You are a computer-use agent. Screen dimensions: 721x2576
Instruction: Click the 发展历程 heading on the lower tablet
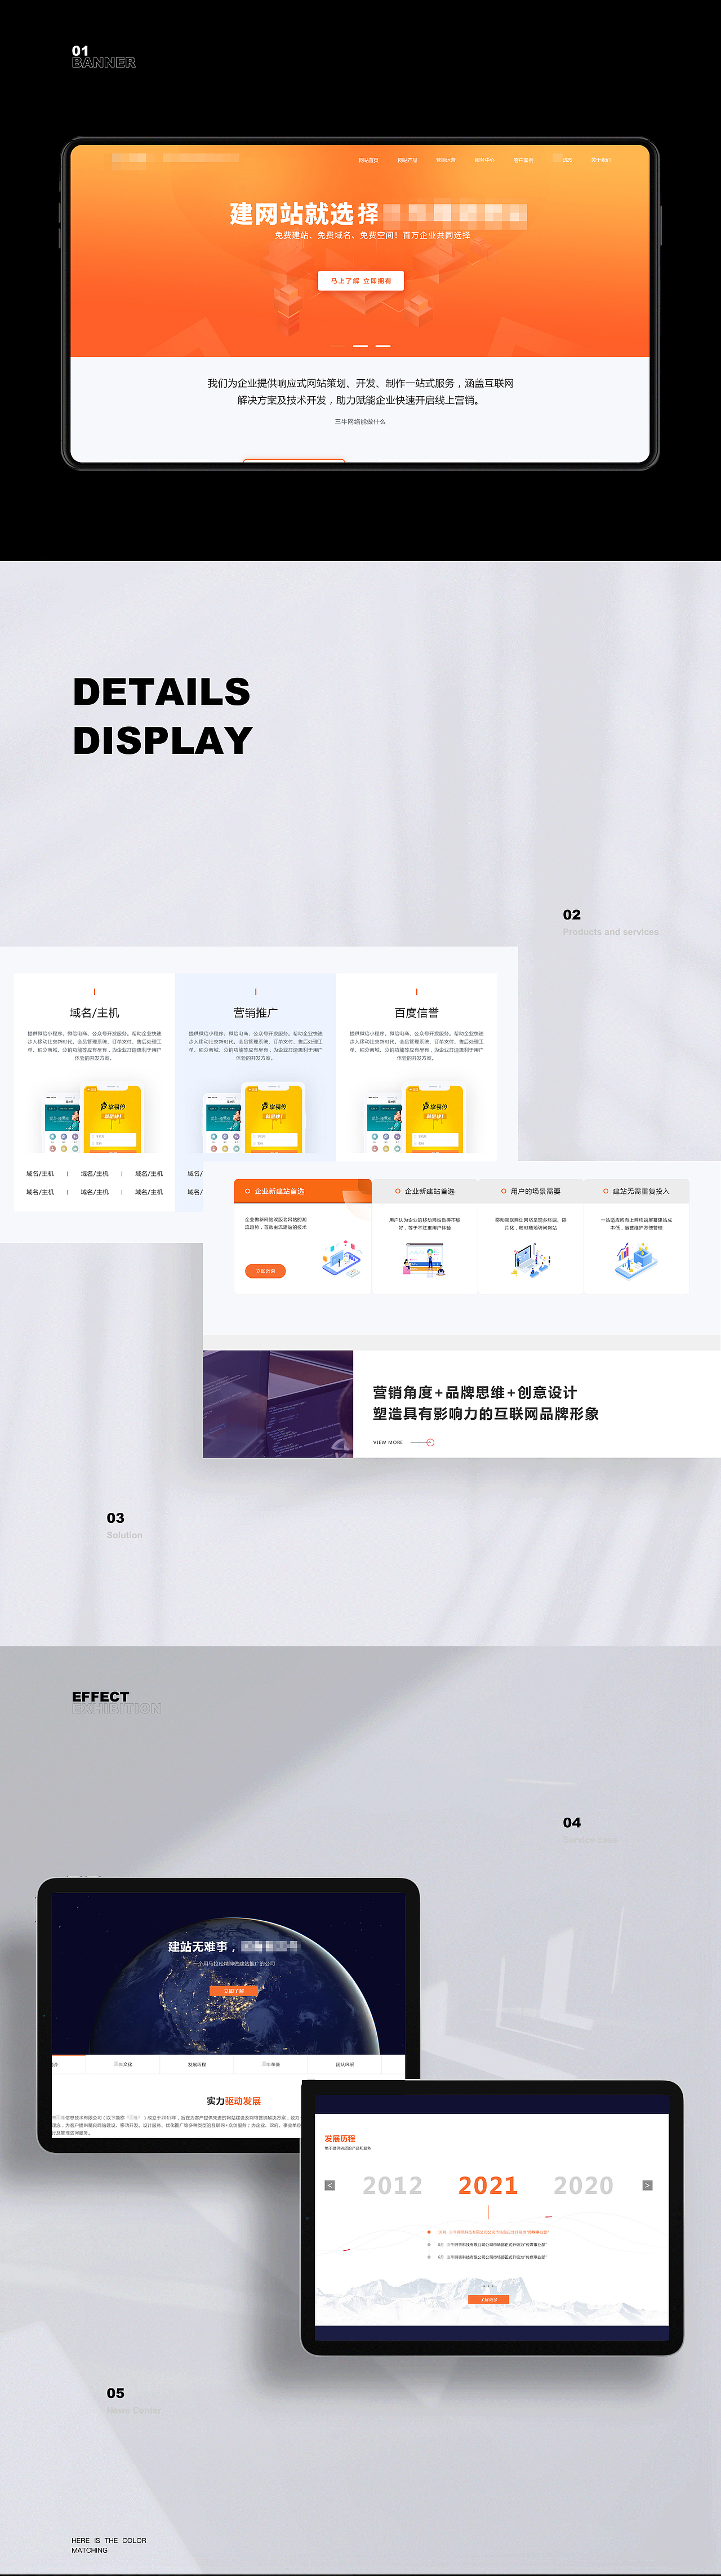340,2139
